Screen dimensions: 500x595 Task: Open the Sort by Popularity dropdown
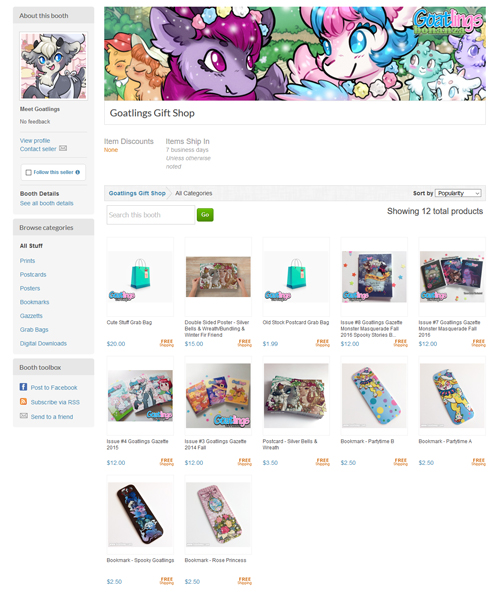(x=458, y=193)
